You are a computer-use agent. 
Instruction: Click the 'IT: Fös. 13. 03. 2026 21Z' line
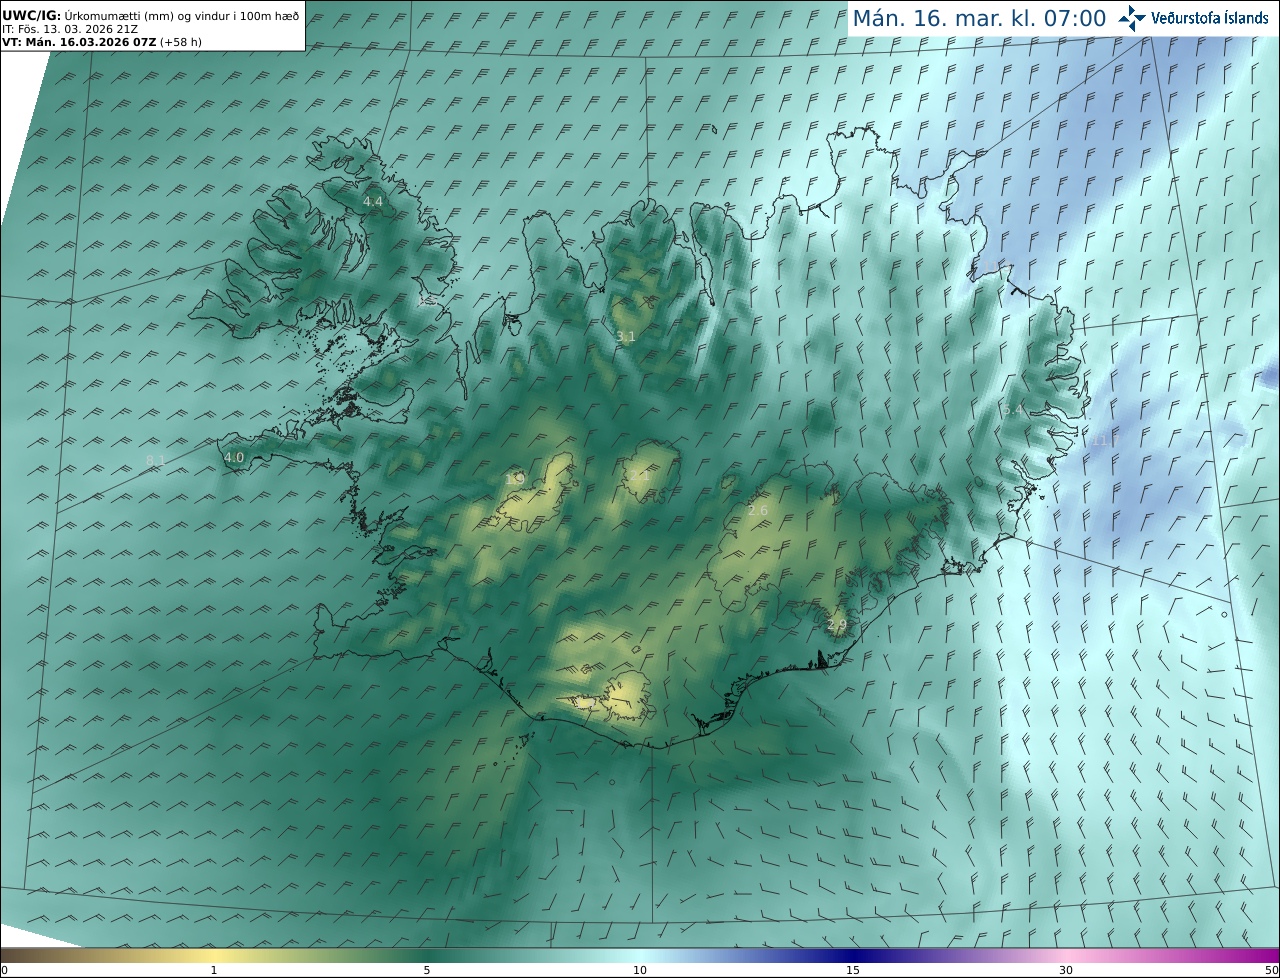click(x=70, y=29)
